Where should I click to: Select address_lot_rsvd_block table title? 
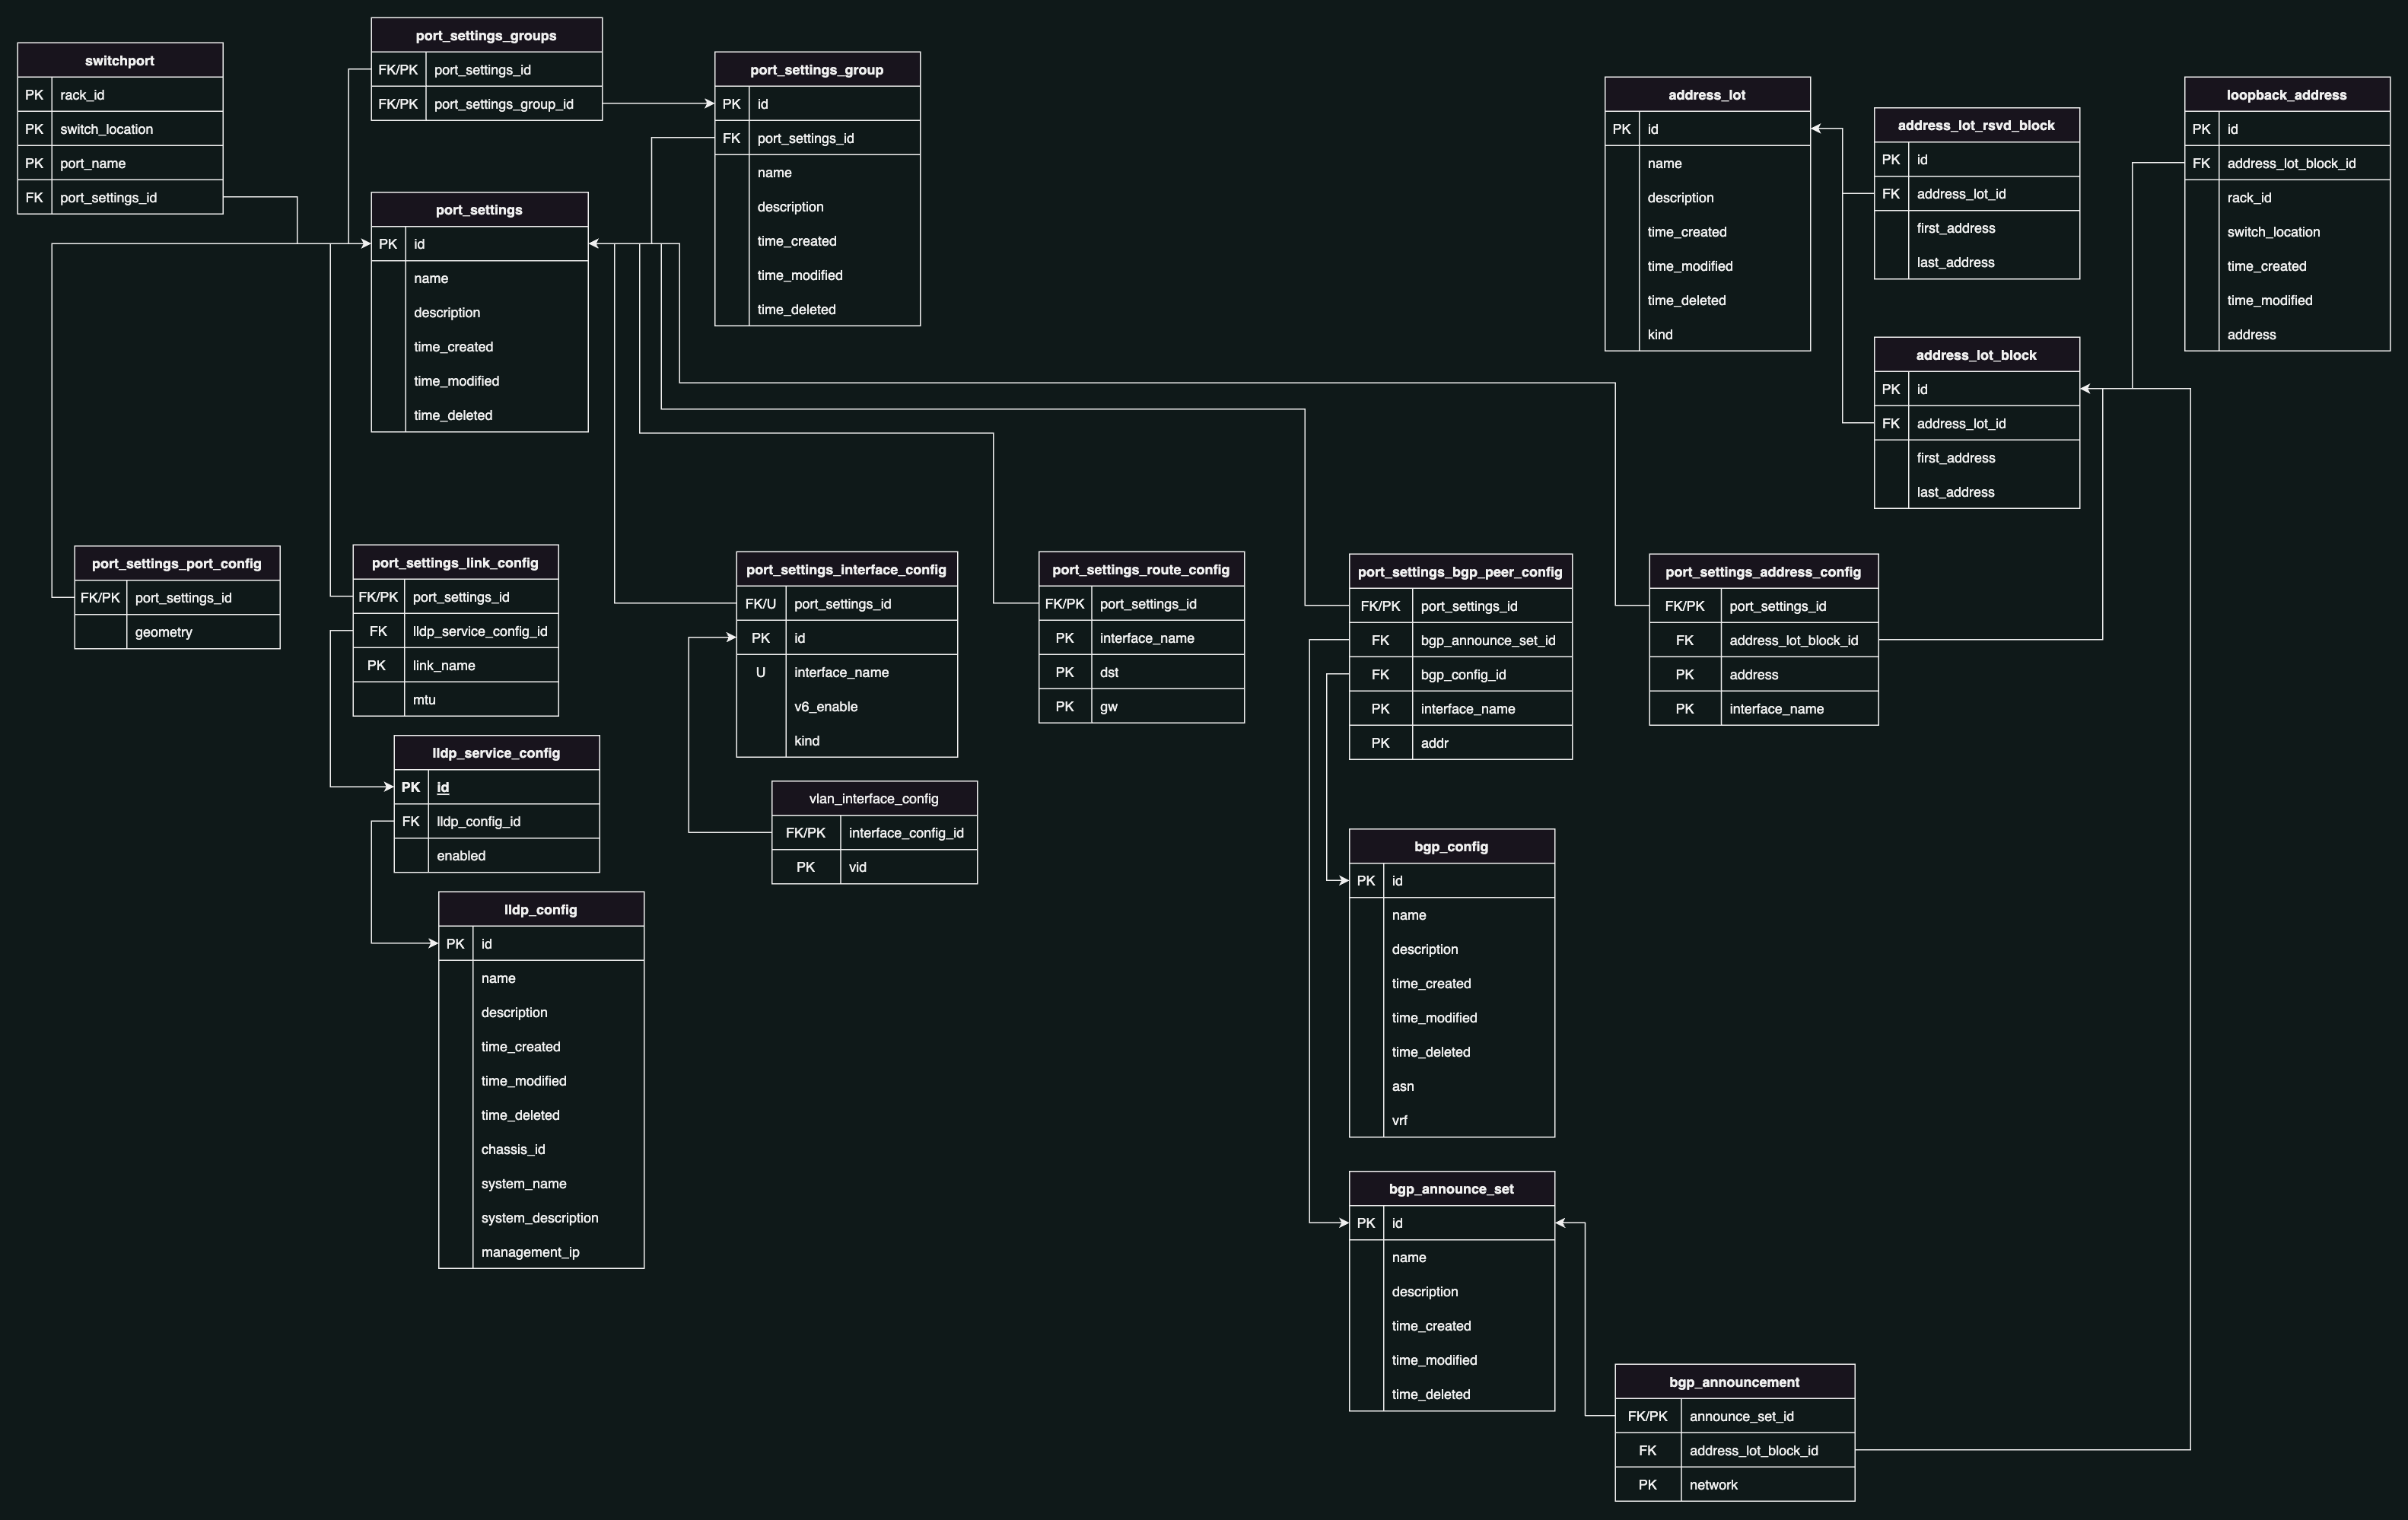(1976, 125)
